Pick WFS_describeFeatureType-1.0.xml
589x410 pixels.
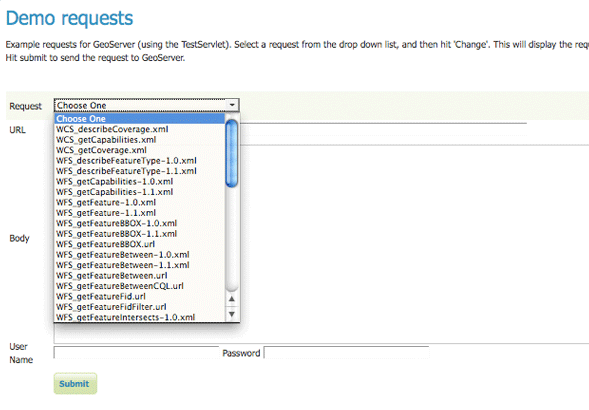tap(140, 161)
